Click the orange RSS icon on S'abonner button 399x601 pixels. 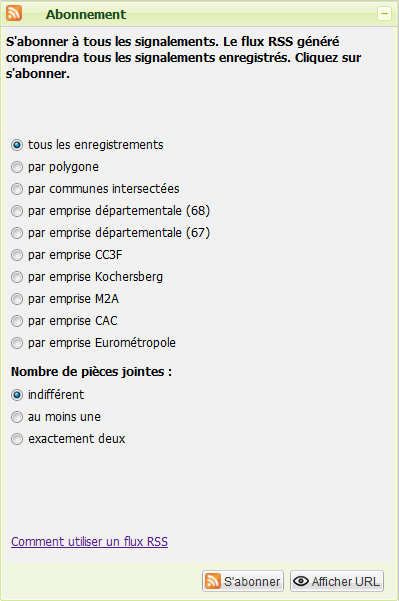click(213, 581)
